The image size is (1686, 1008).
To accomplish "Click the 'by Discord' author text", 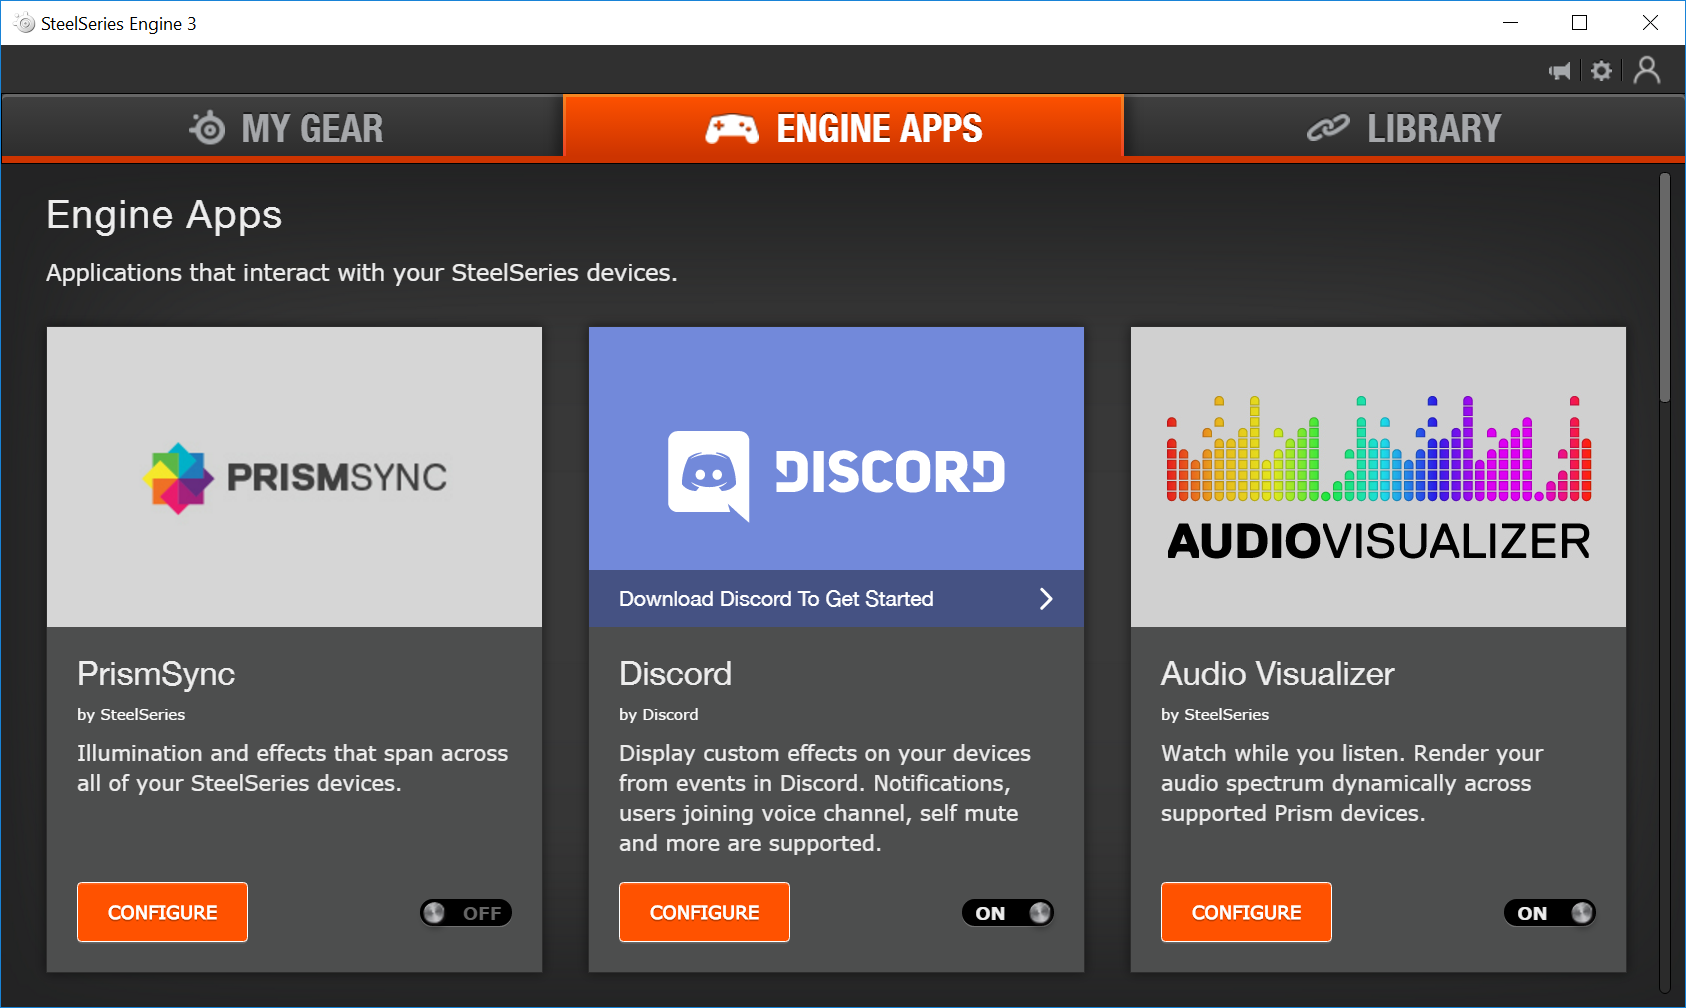I will click(x=659, y=715).
